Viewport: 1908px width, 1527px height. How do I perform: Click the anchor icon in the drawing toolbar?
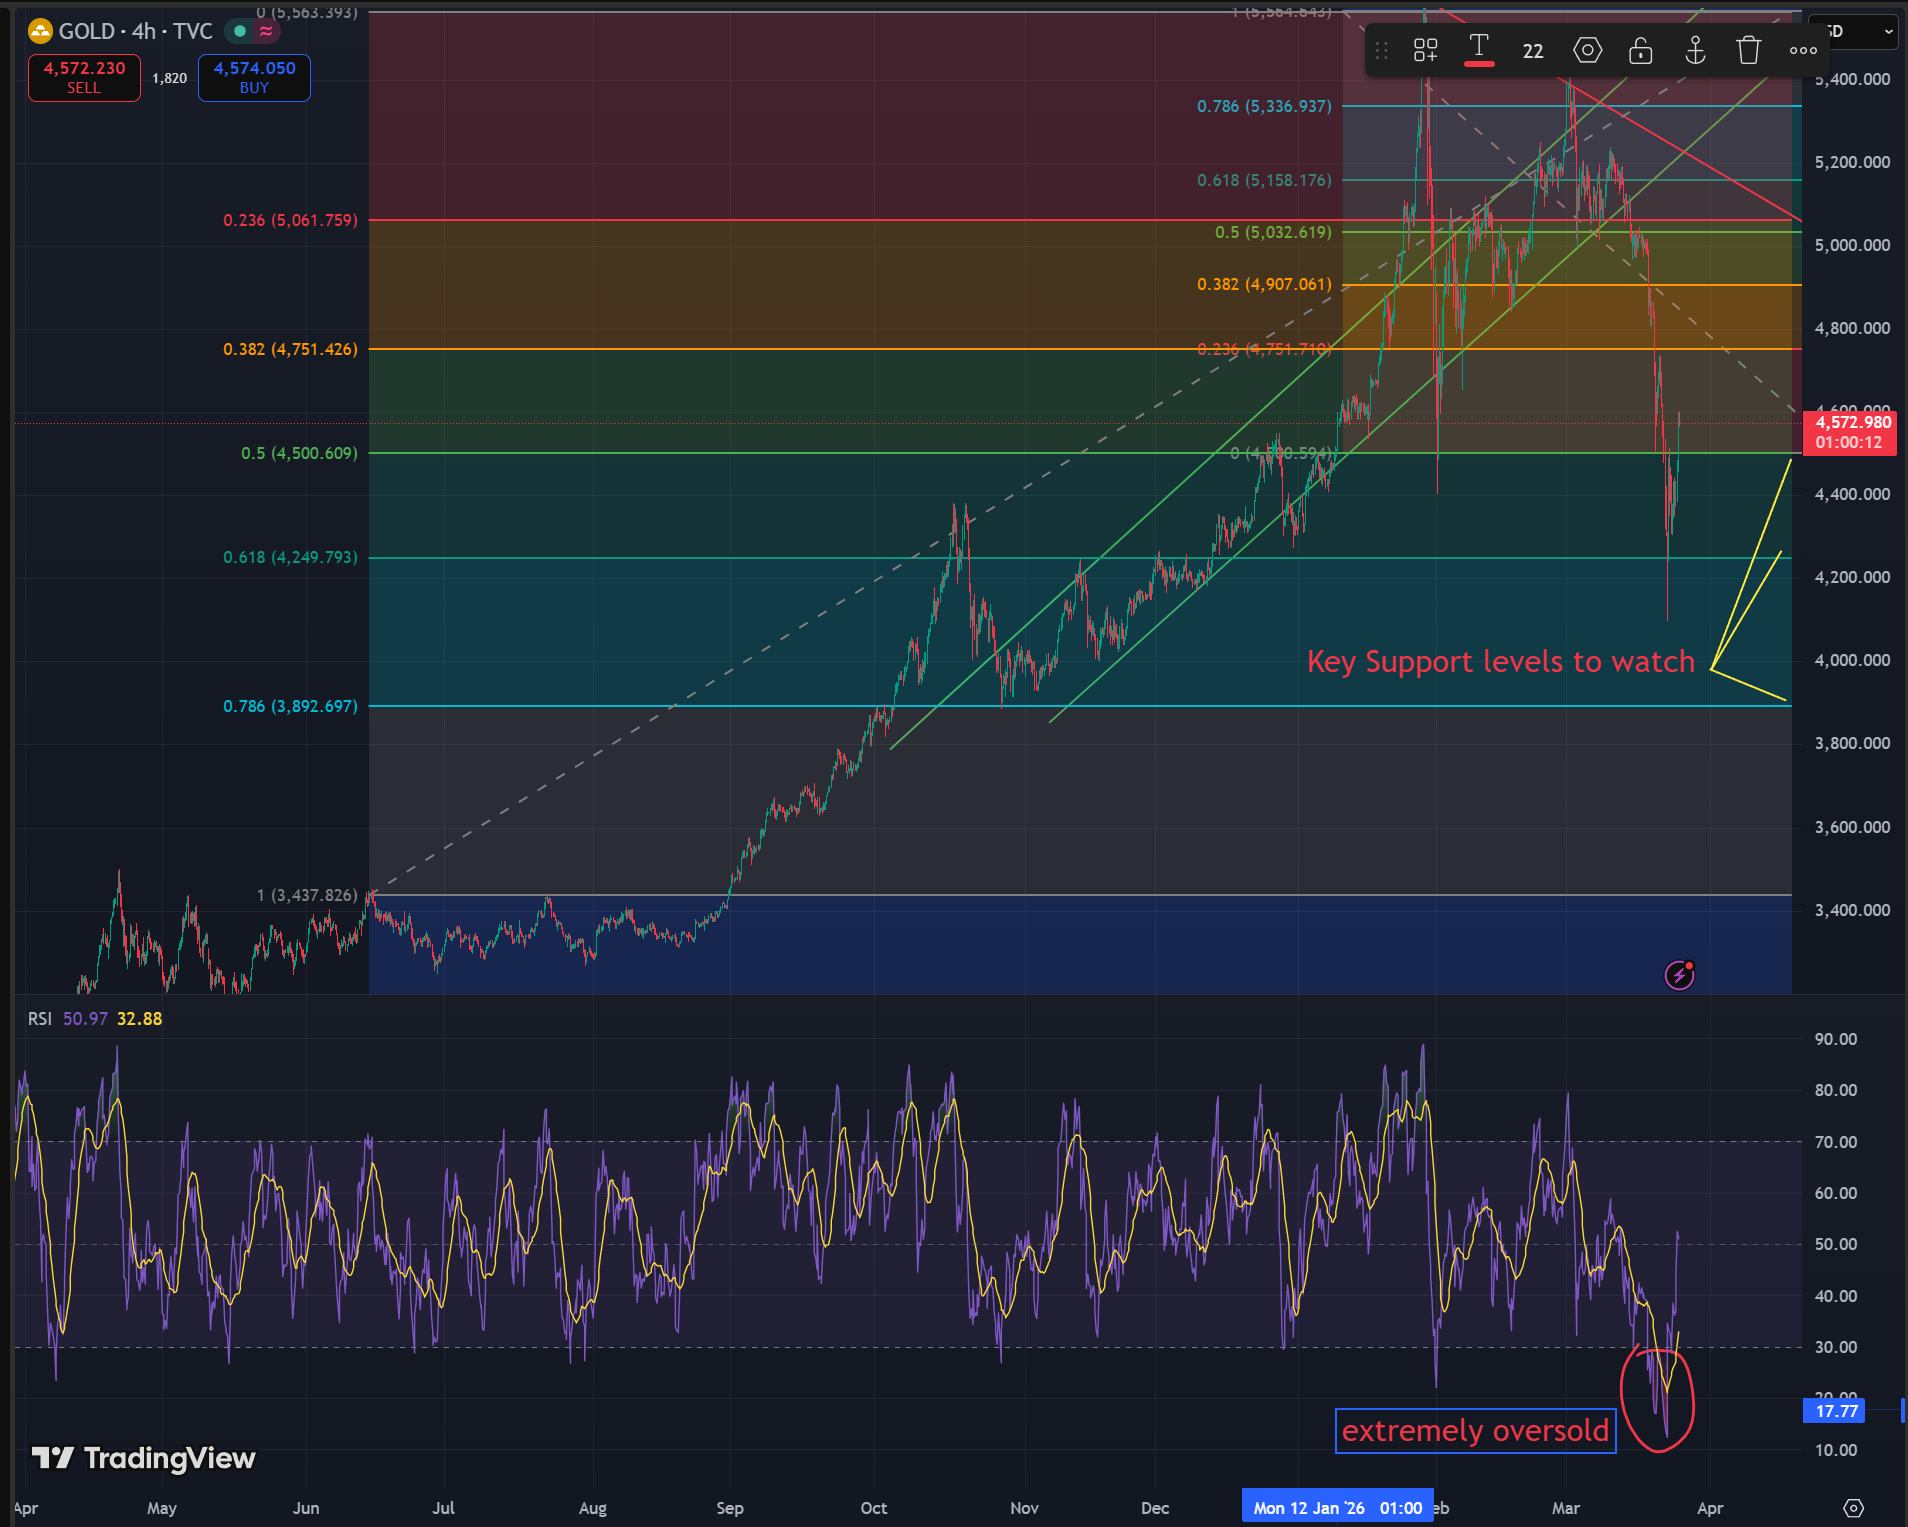[x=1695, y=50]
